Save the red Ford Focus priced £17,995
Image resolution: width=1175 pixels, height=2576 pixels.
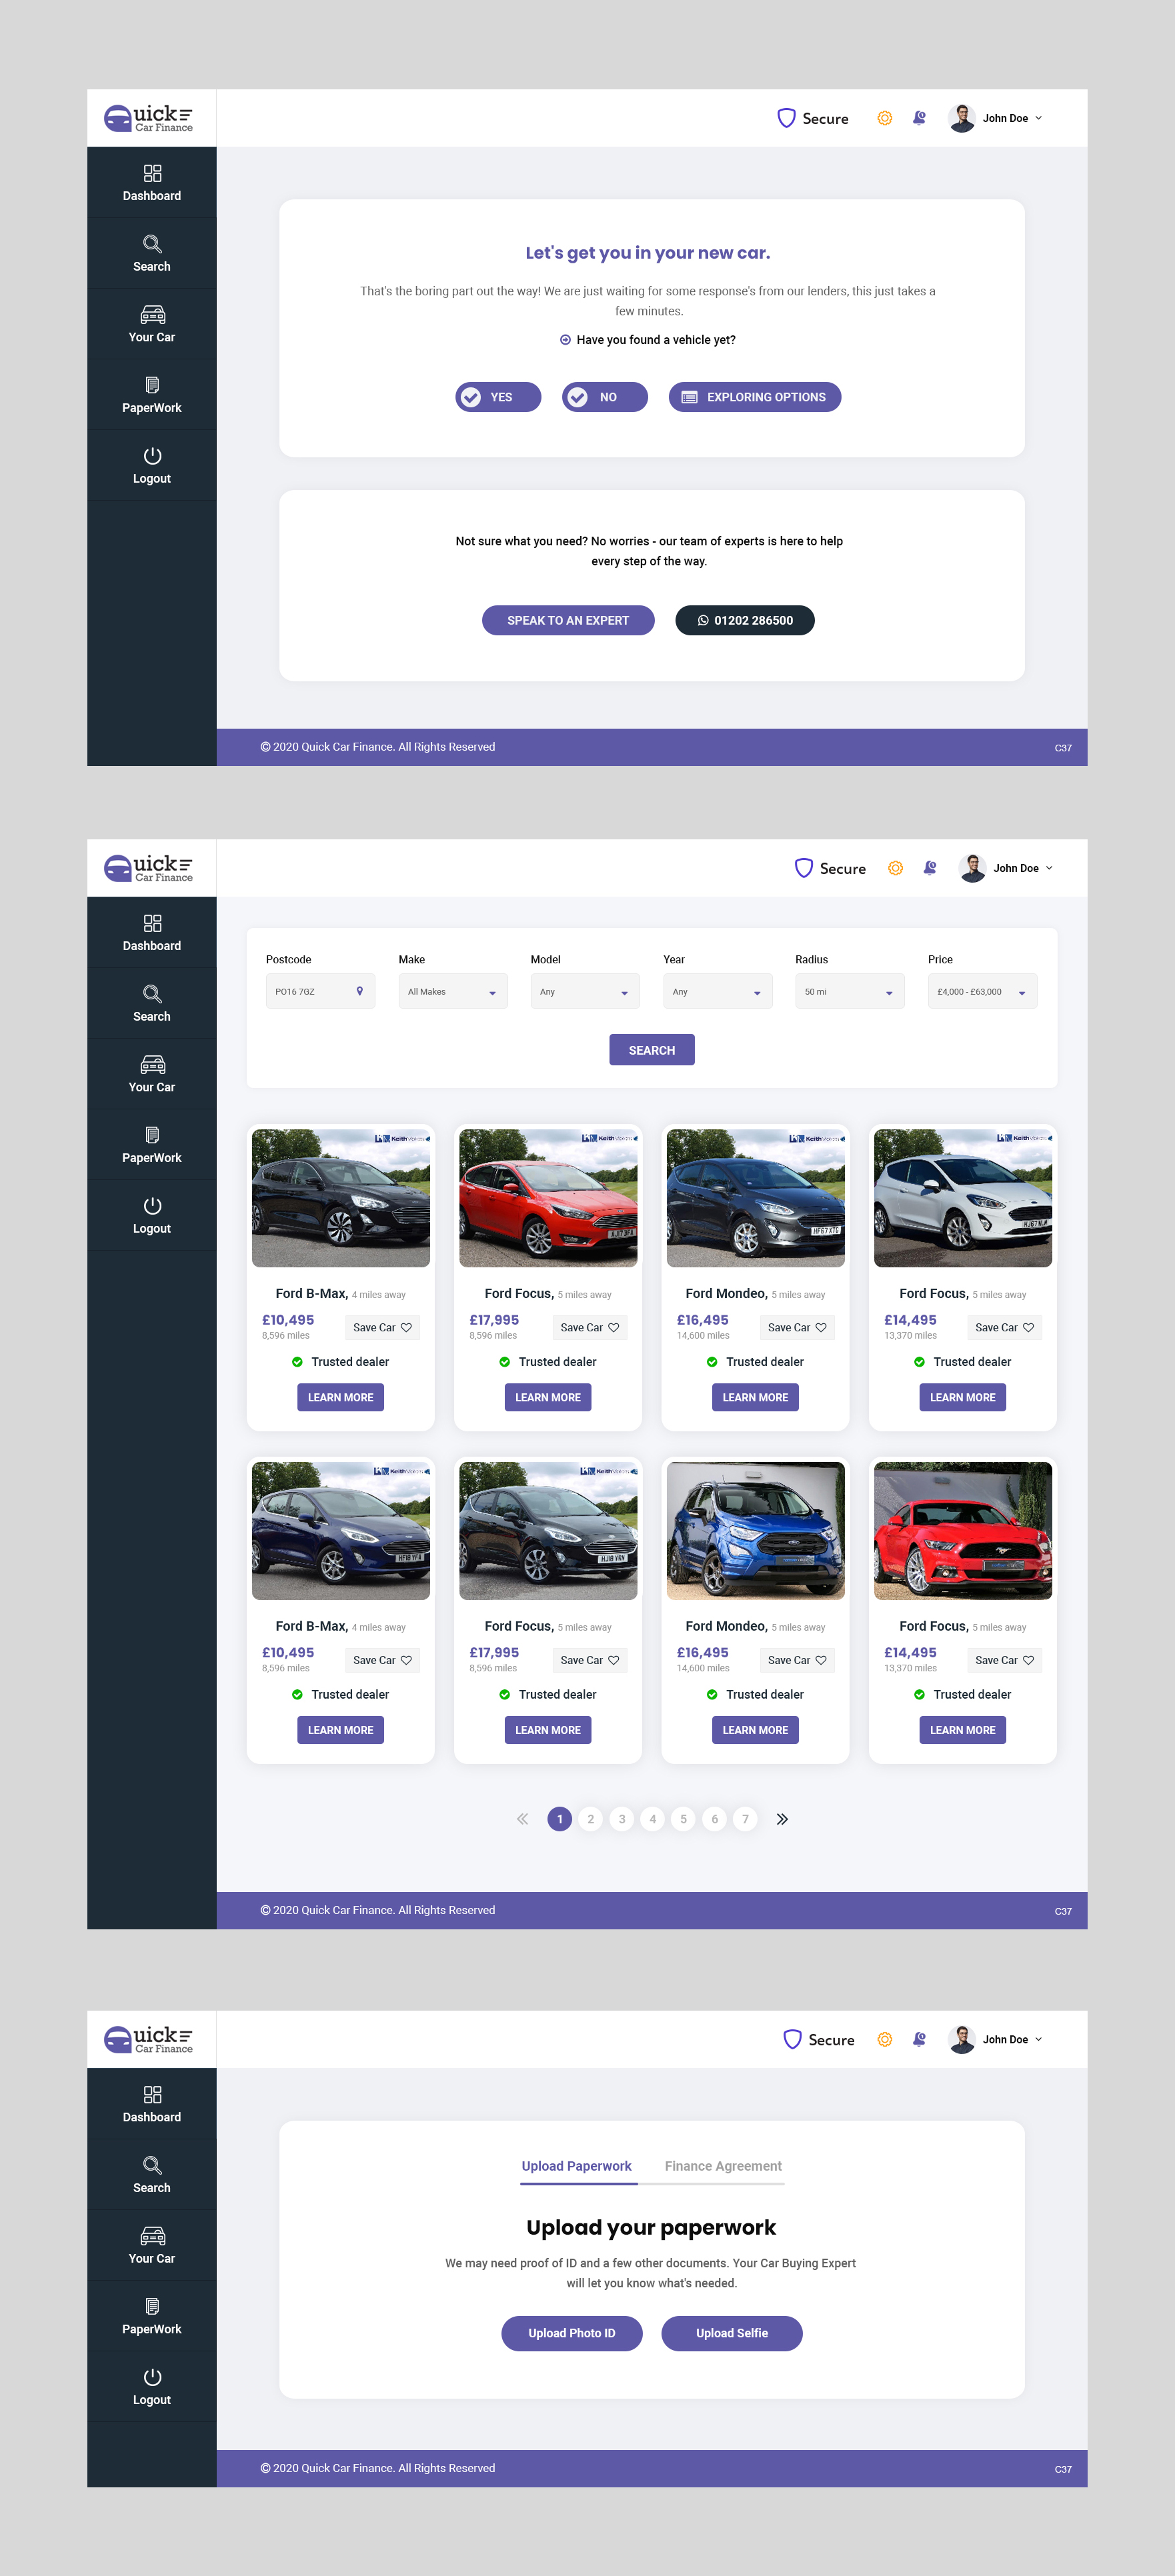pyautogui.click(x=589, y=1327)
